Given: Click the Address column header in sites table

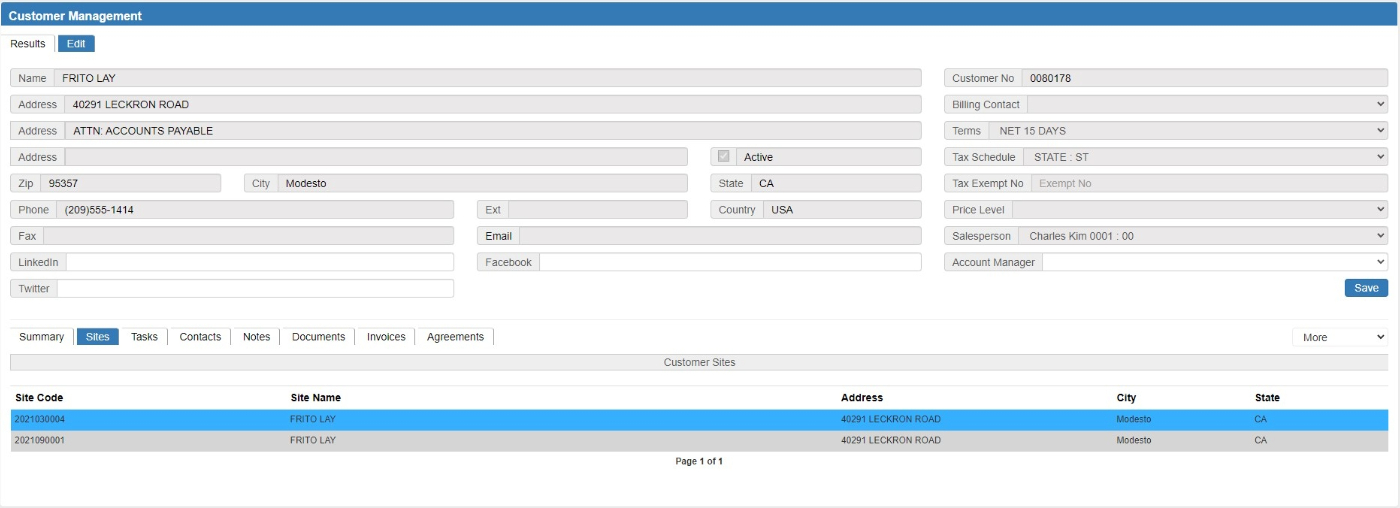Looking at the screenshot, I should click(x=862, y=398).
